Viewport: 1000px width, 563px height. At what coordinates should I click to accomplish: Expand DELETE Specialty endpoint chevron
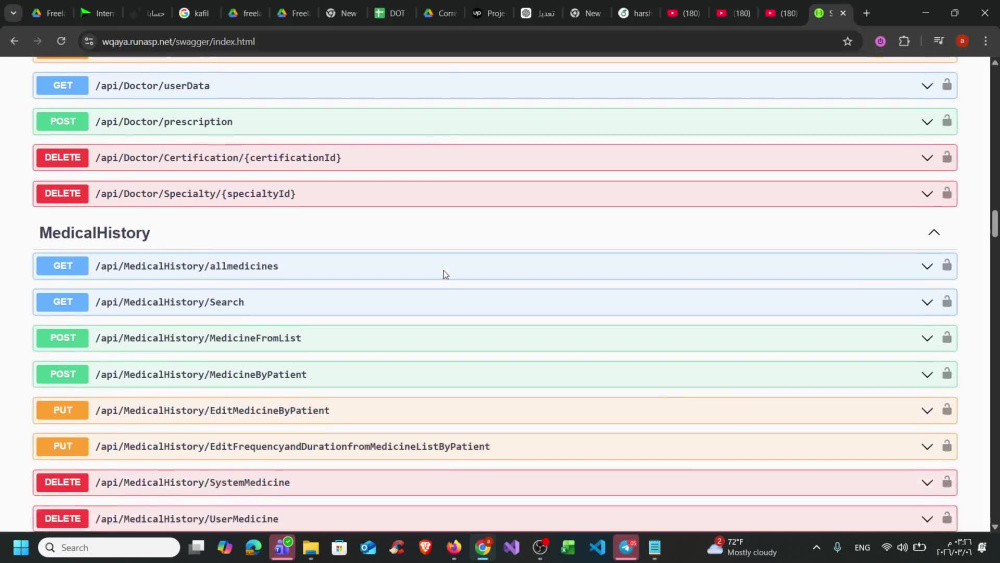pos(927,194)
